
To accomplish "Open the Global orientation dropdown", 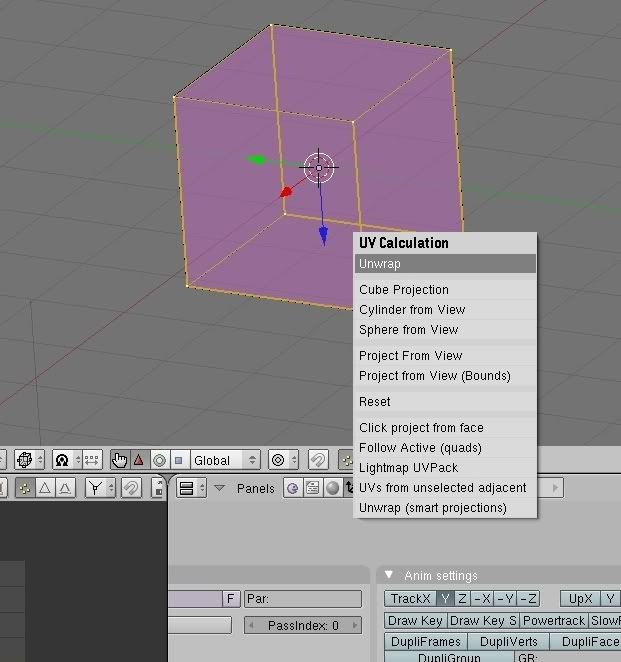I will pos(225,460).
